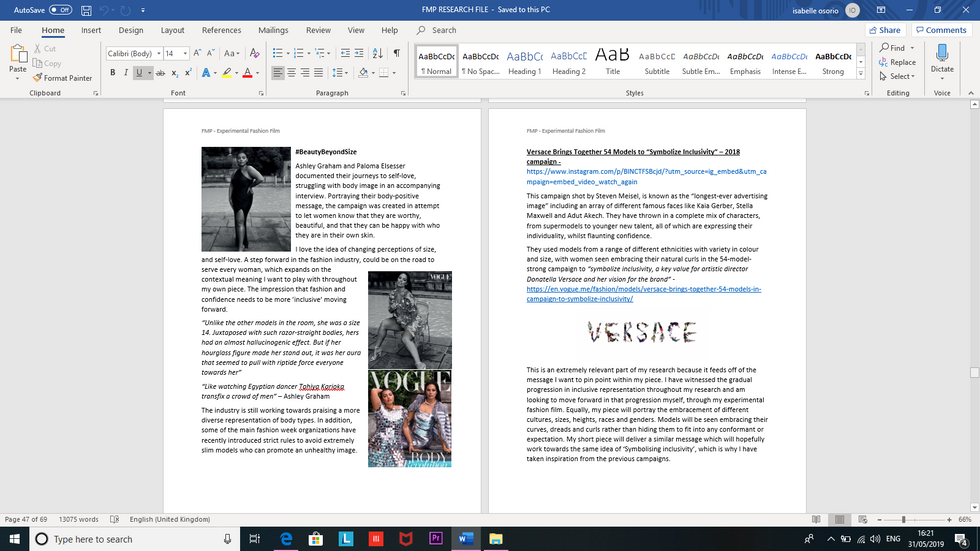This screenshot has height=551, width=980.
Task: Click the spelling proofing status icon
Action: [x=114, y=519]
